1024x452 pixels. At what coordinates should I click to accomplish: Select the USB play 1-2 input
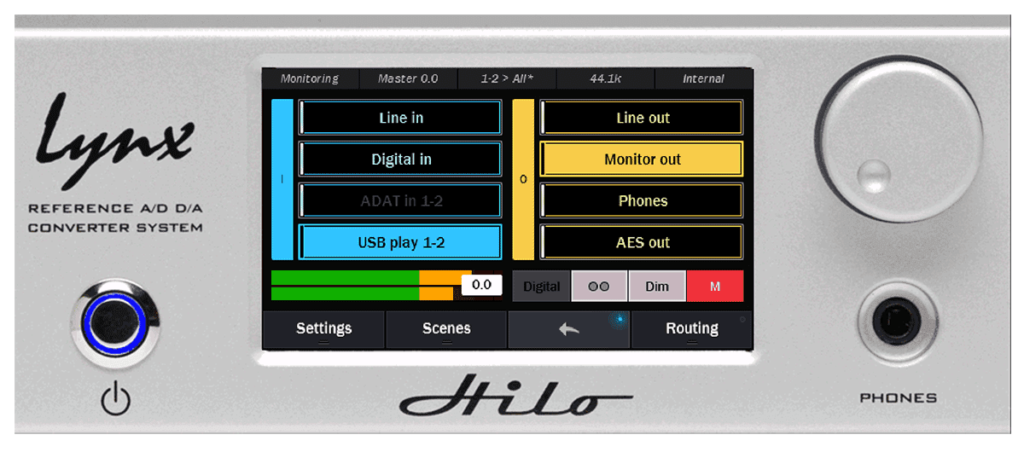point(400,242)
